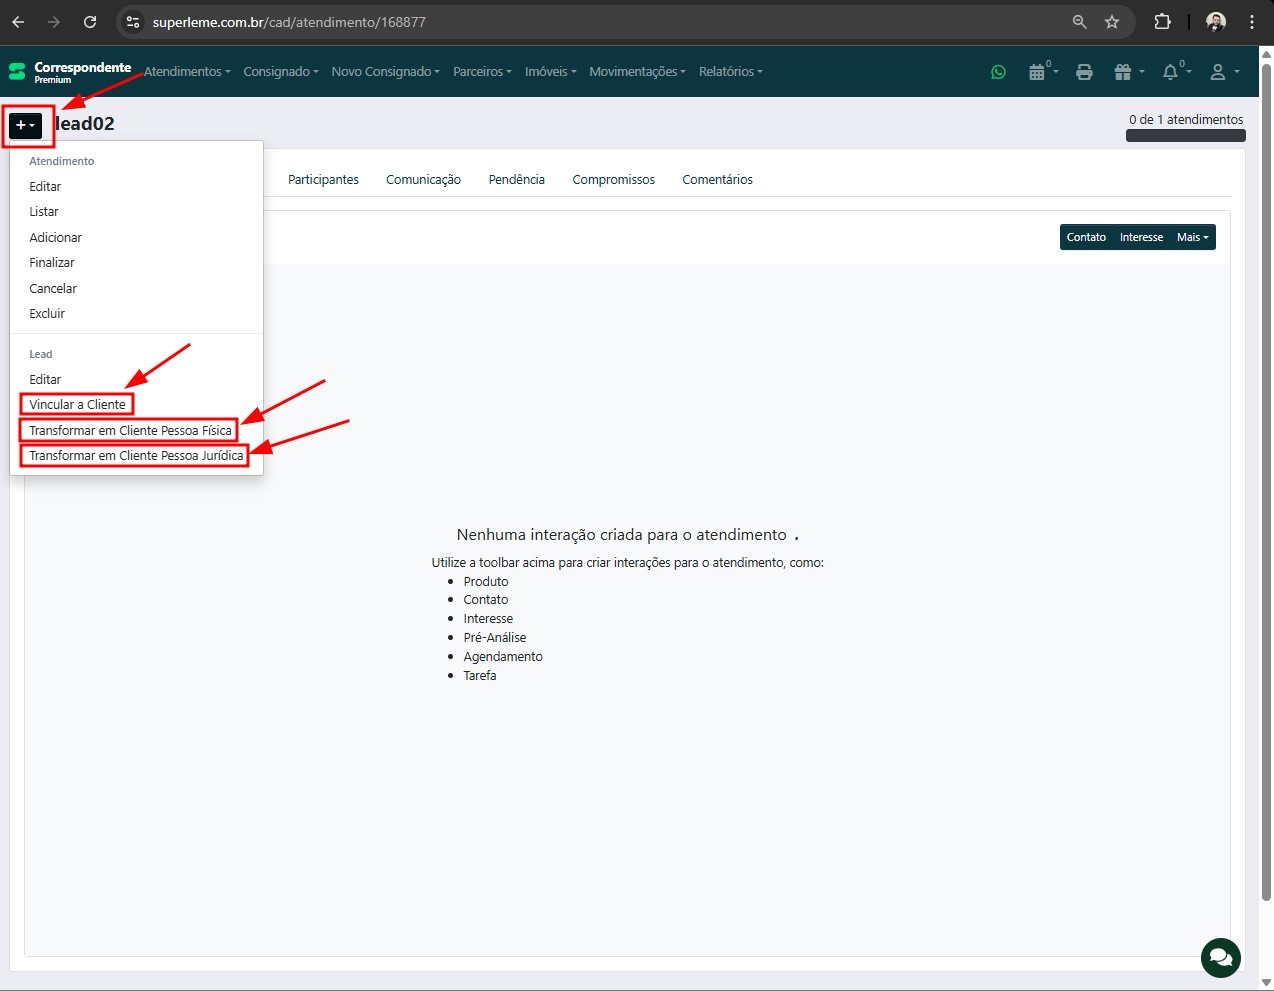Toggle the plus actions dropdown button
Image resolution: width=1274 pixels, height=991 pixels.
(x=26, y=125)
